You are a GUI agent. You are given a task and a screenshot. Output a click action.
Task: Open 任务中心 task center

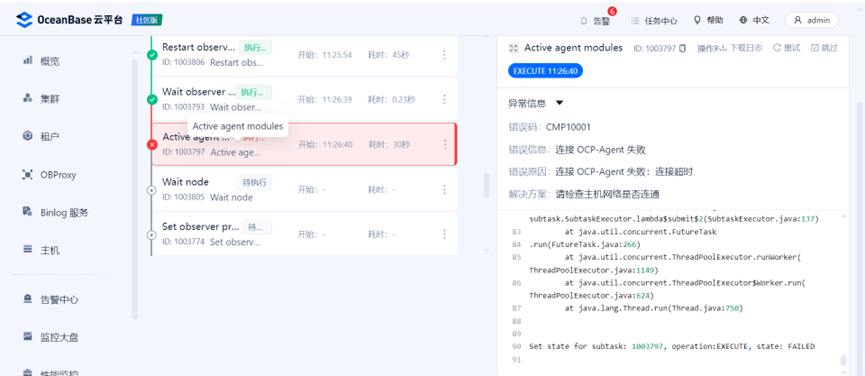click(x=654, y=20)
